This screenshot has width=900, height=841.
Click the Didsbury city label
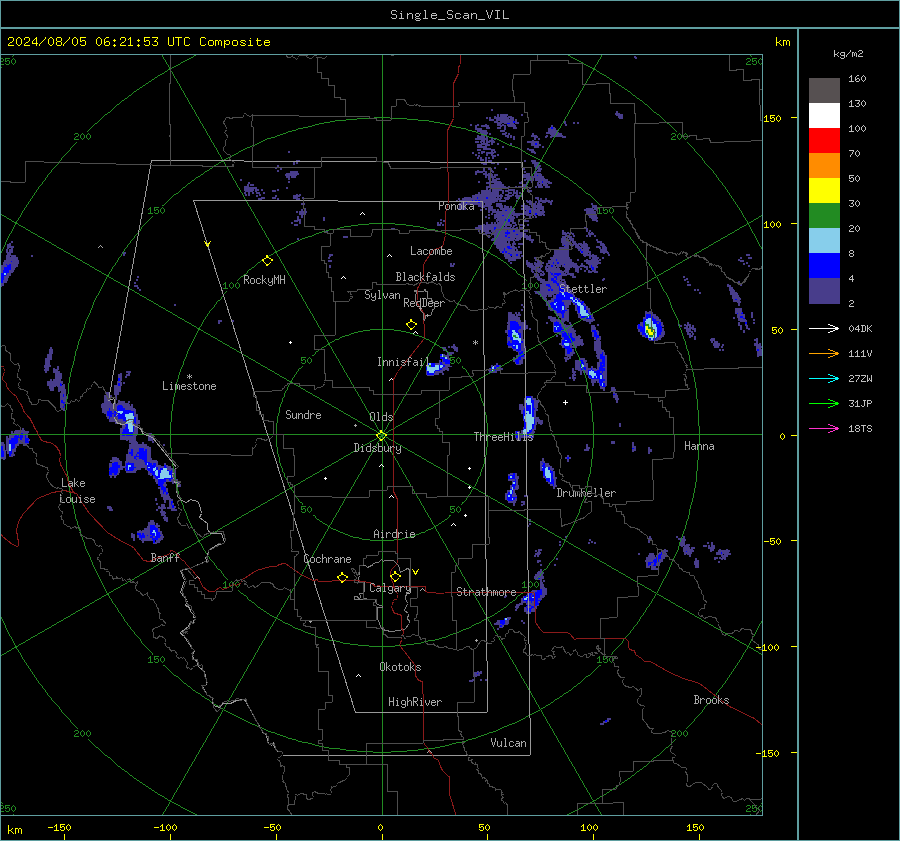click(x=378, y=448)
